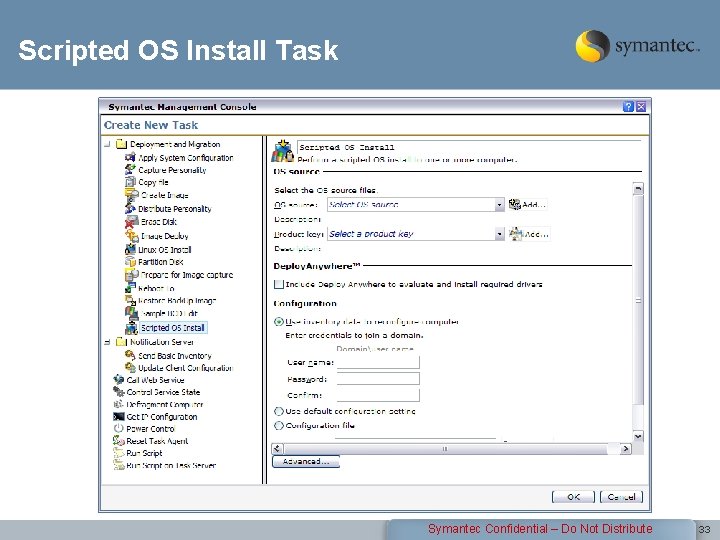Click the Create Image task icon

[132, 195]
